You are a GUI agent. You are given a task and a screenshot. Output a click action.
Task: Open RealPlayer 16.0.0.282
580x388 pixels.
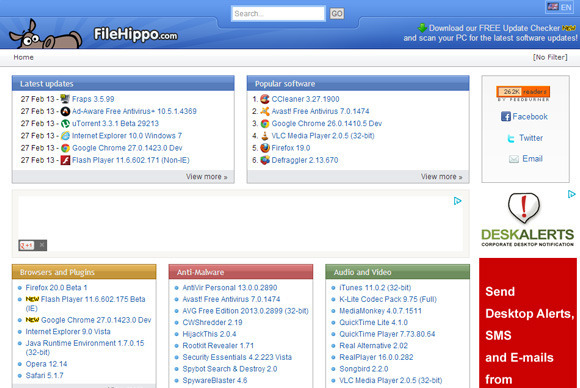click(376, 357)
